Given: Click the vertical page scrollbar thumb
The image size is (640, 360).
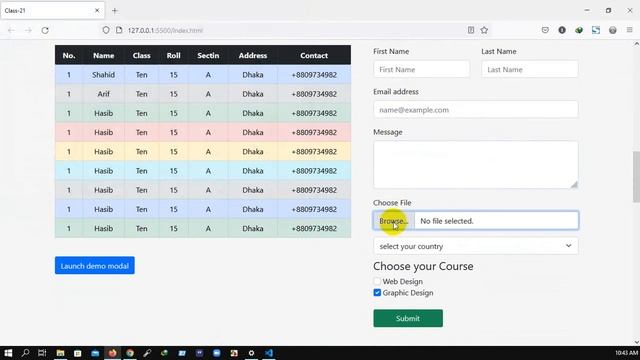Looking at the screenshot, I should tap(636, 176).
